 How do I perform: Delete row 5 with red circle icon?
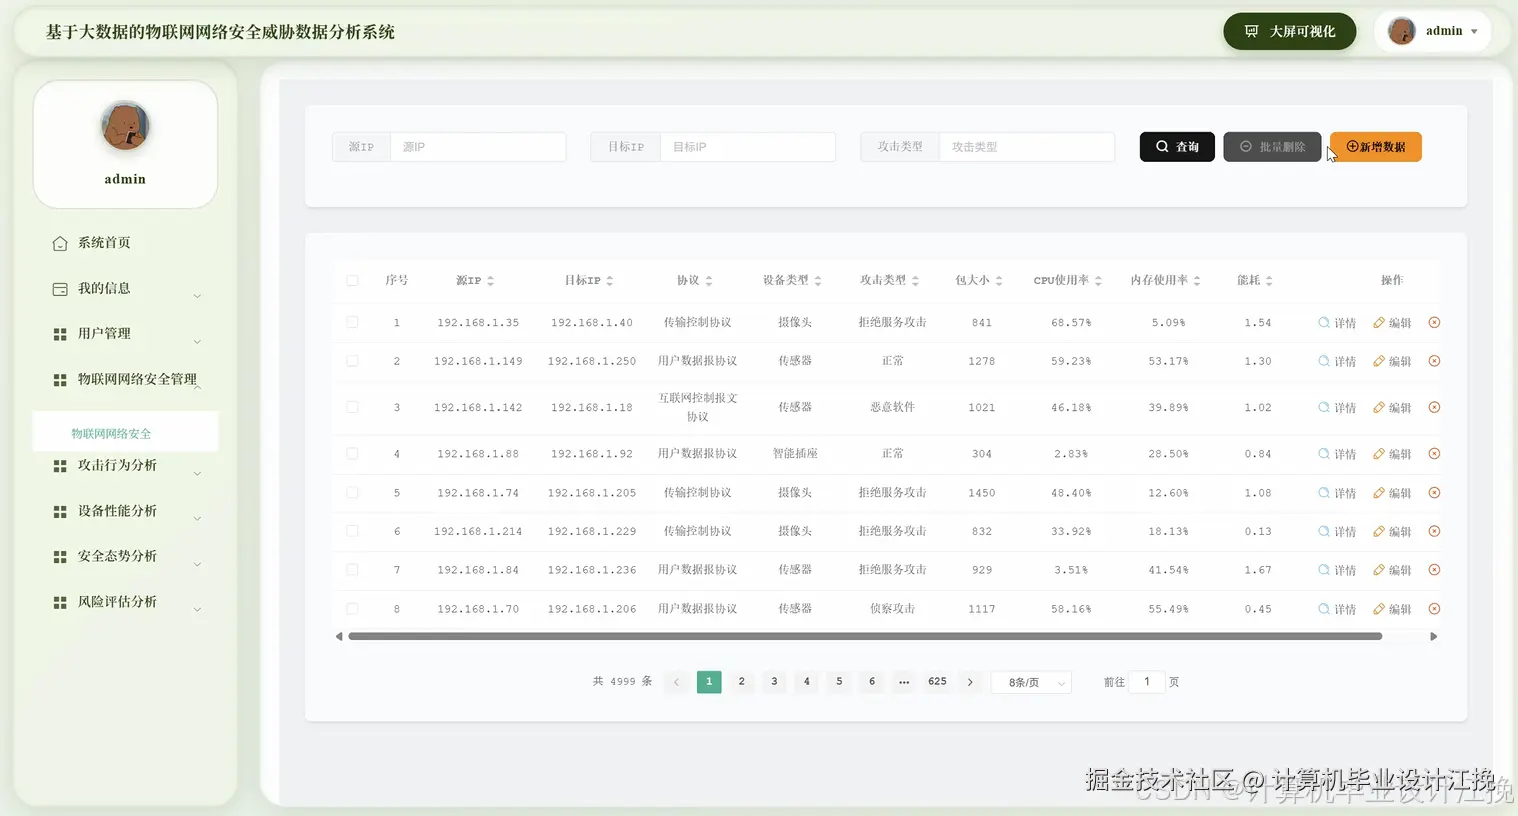[x=1434, y=493]
